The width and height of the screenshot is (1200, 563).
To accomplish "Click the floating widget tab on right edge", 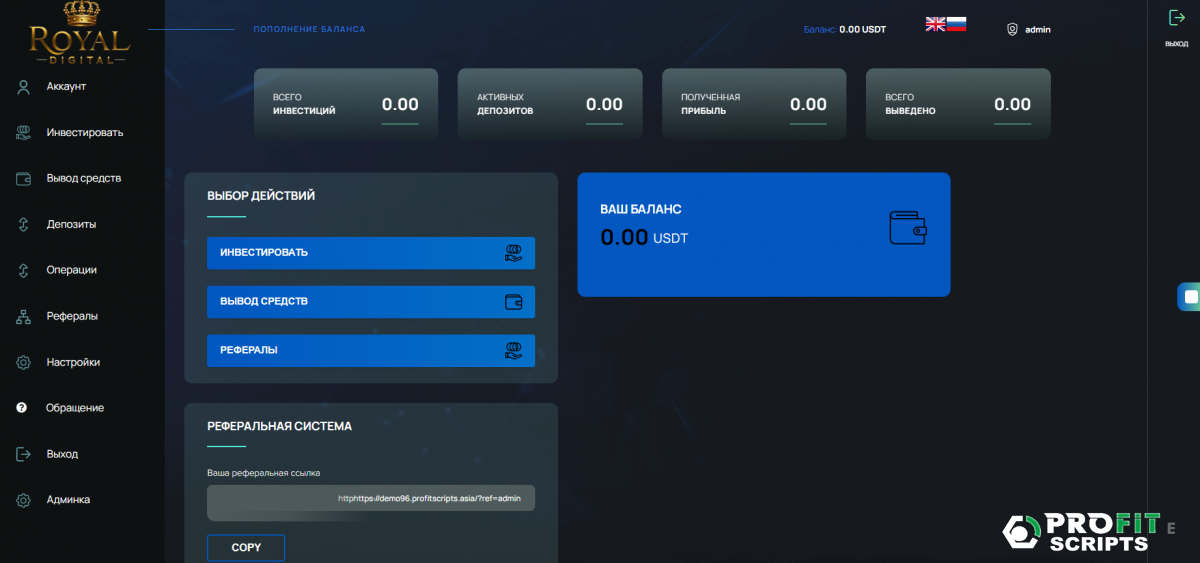I will coord(1189,297).
